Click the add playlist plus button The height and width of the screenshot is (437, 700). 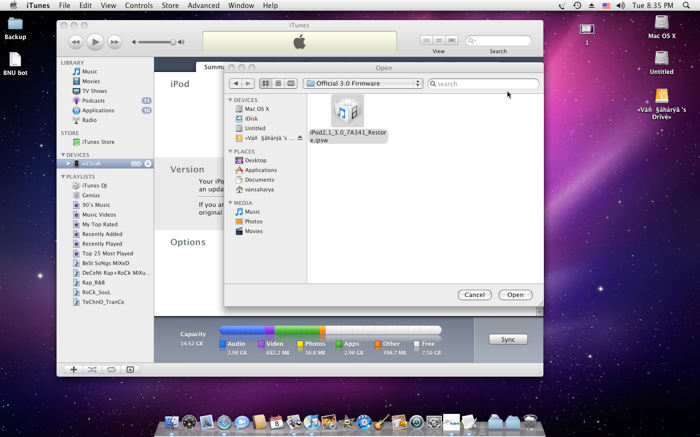click(x=74, y=370)
